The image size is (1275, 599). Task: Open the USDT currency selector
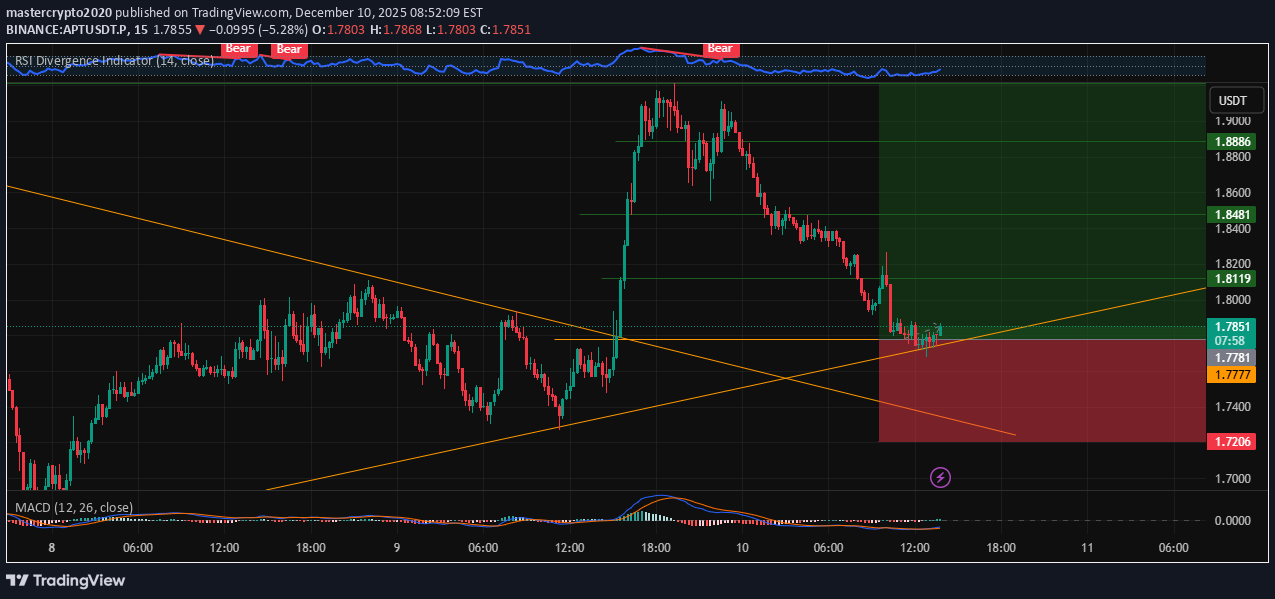[x=1236, y=100]
